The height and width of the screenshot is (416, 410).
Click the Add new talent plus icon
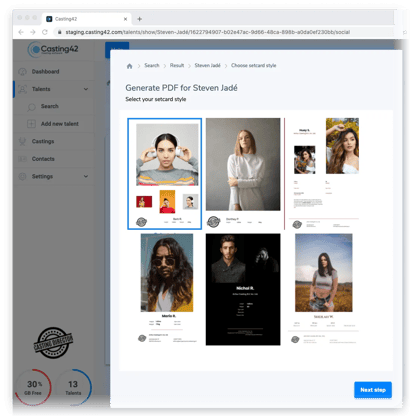click(x=31, y=124)
